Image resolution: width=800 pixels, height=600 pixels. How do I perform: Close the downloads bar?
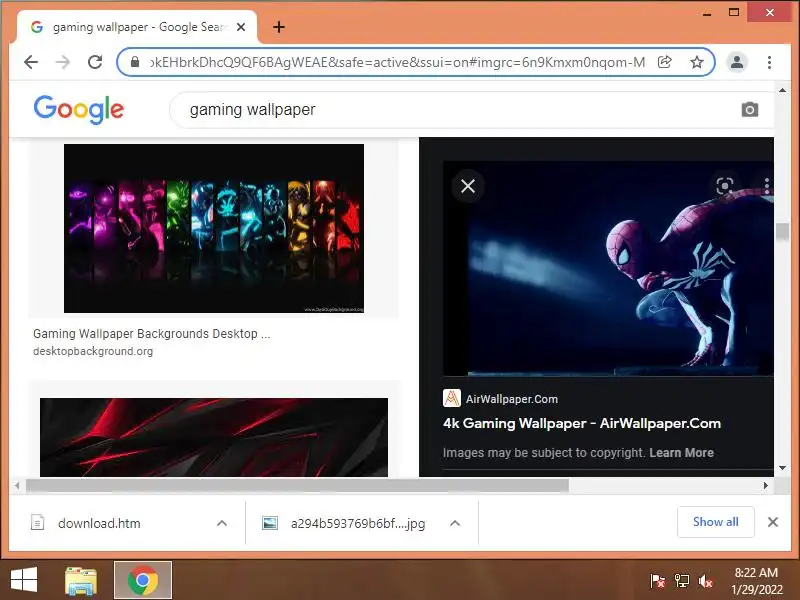click(x=772, y=522)
